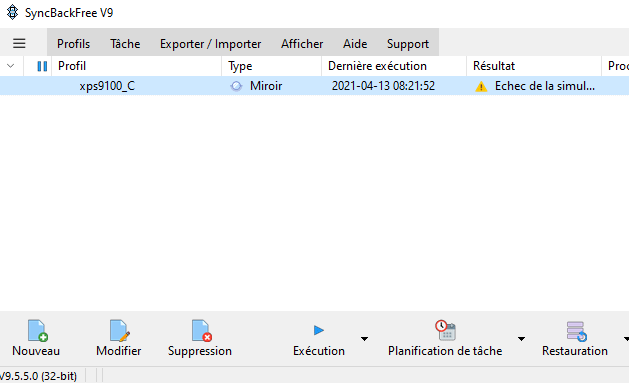Run the profile with Exécution play icon

pyautogui.click(x=319, y=330)
